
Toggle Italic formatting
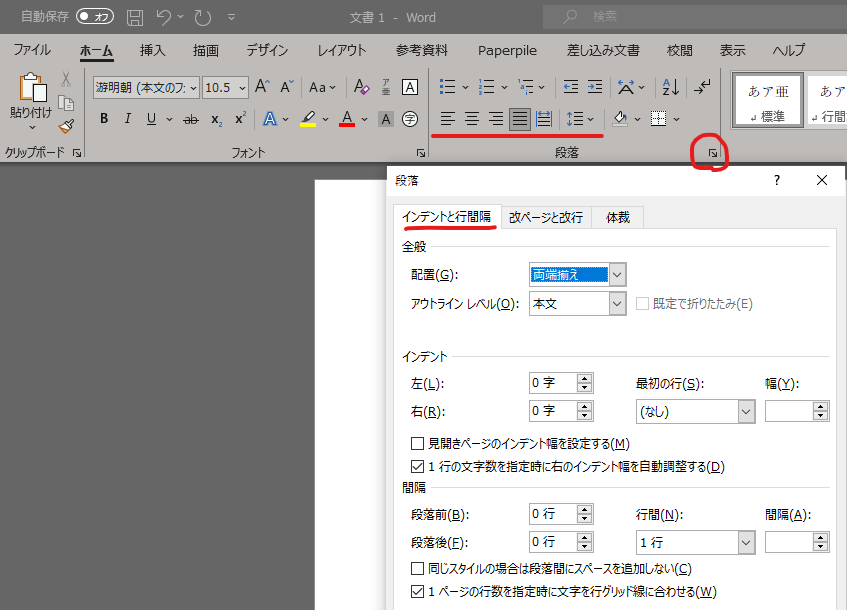point(127,119)
